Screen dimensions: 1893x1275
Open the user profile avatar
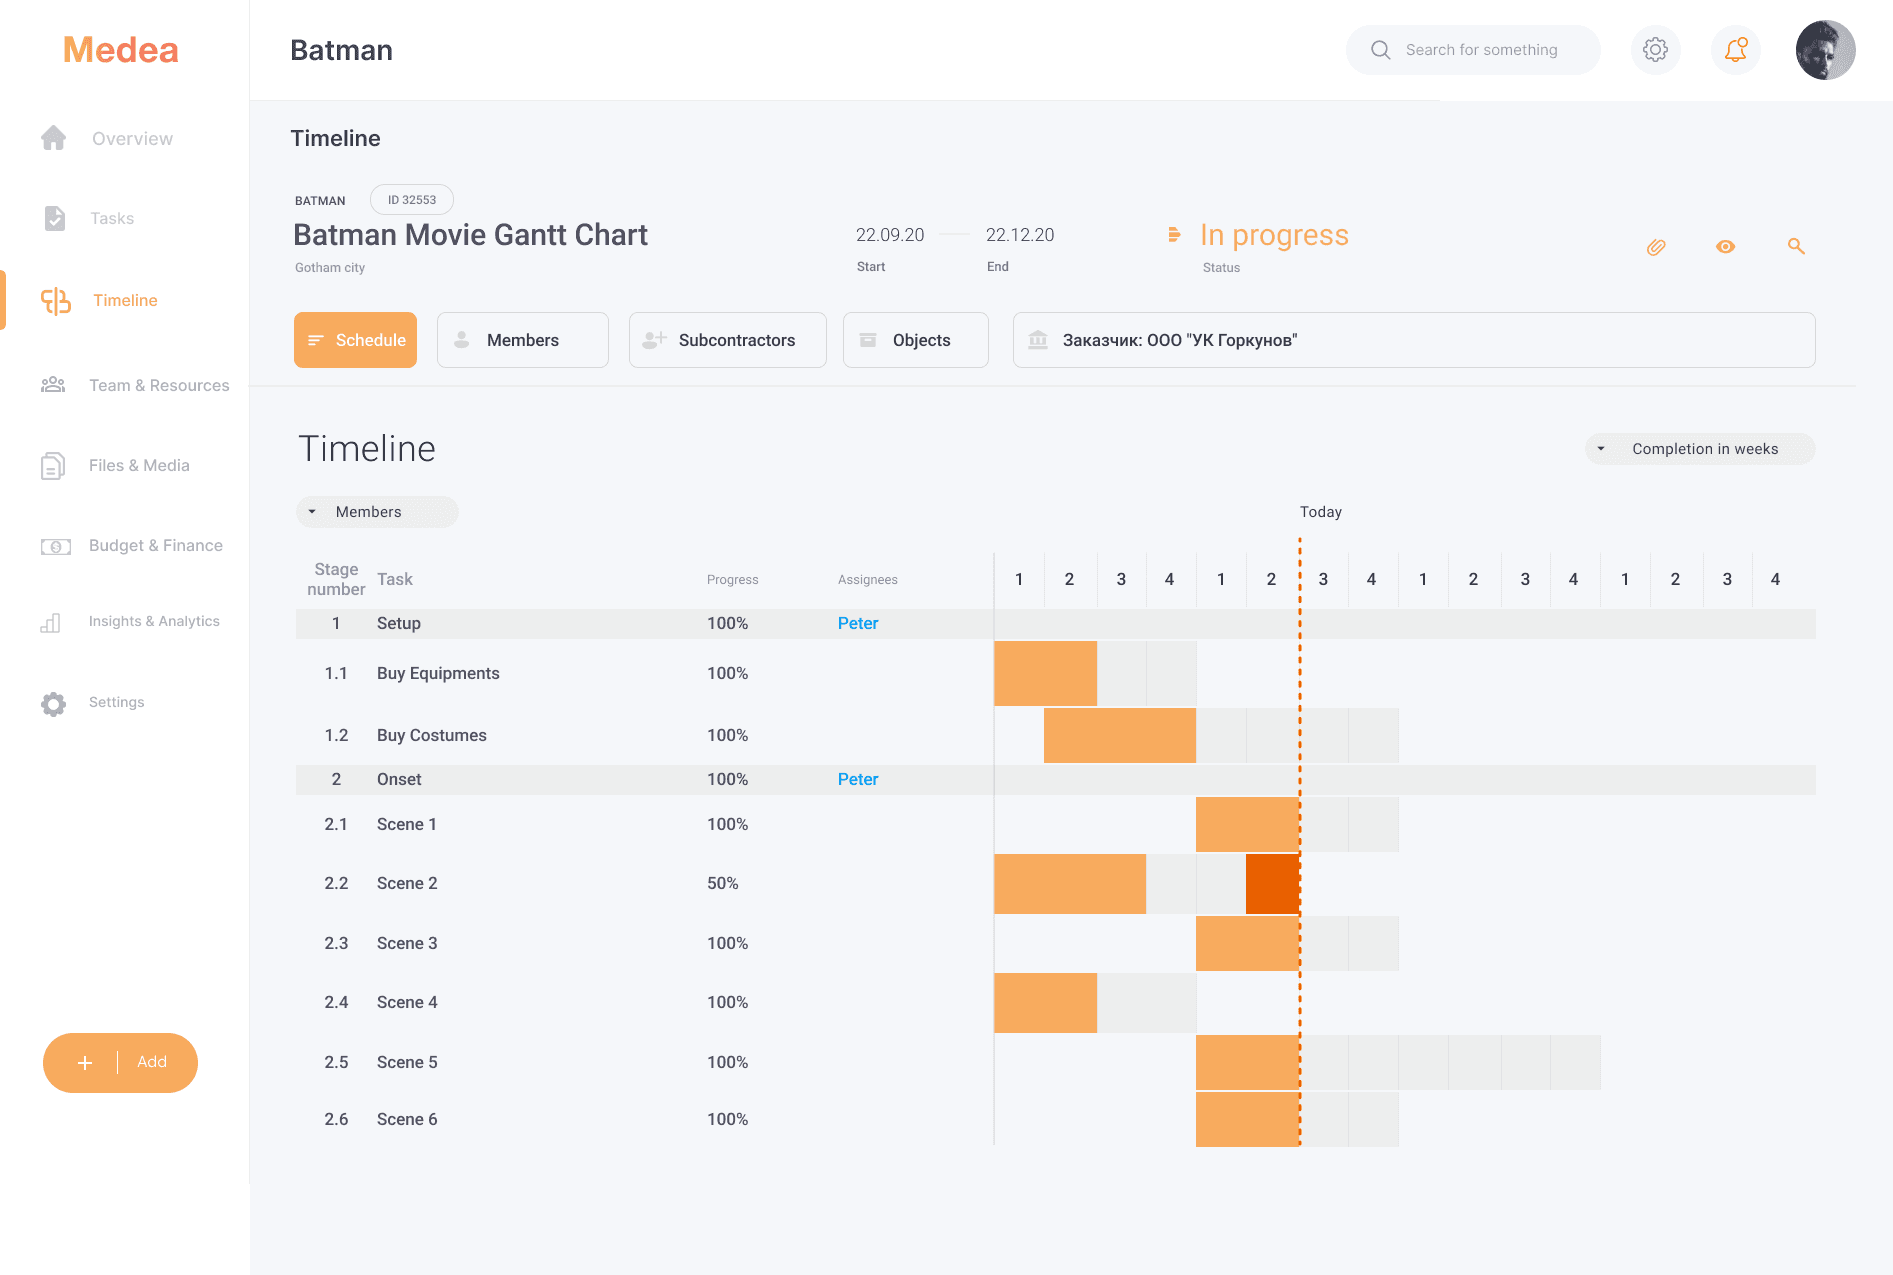coord(1824,50)
